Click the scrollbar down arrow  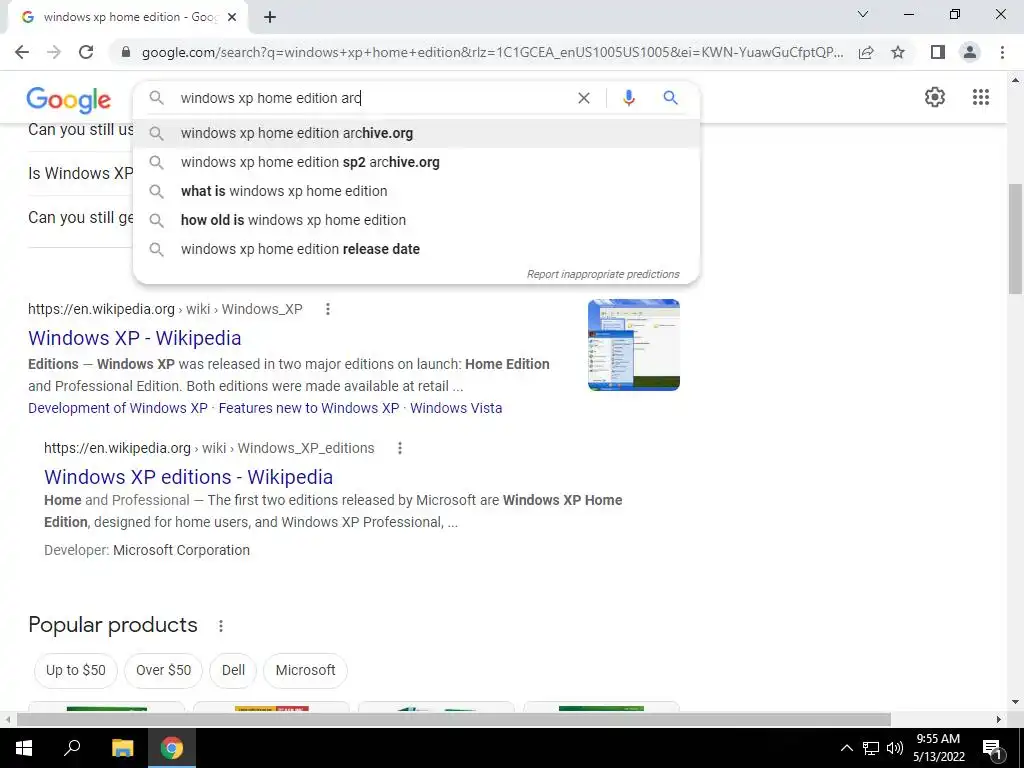(1015, 703)
